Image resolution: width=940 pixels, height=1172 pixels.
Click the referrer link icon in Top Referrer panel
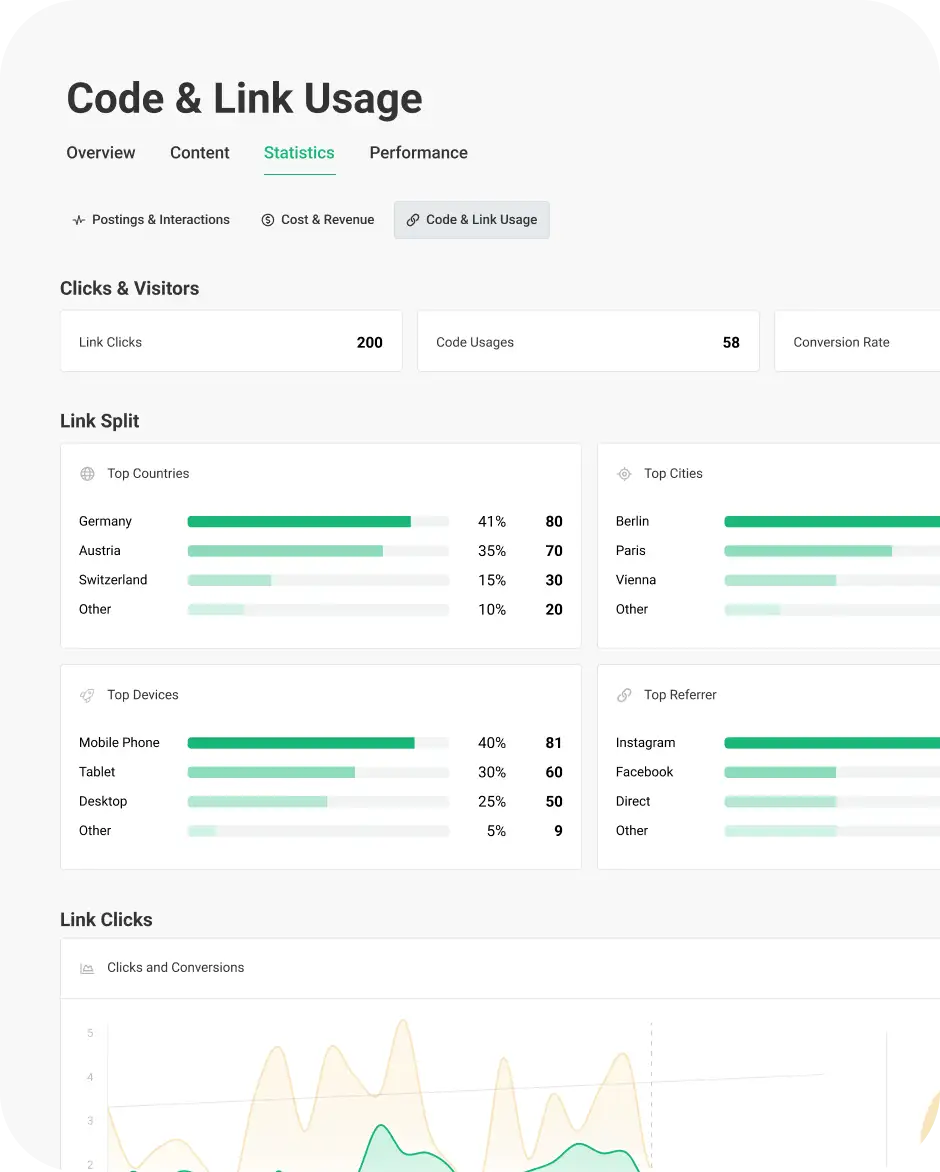click(625, 694)
